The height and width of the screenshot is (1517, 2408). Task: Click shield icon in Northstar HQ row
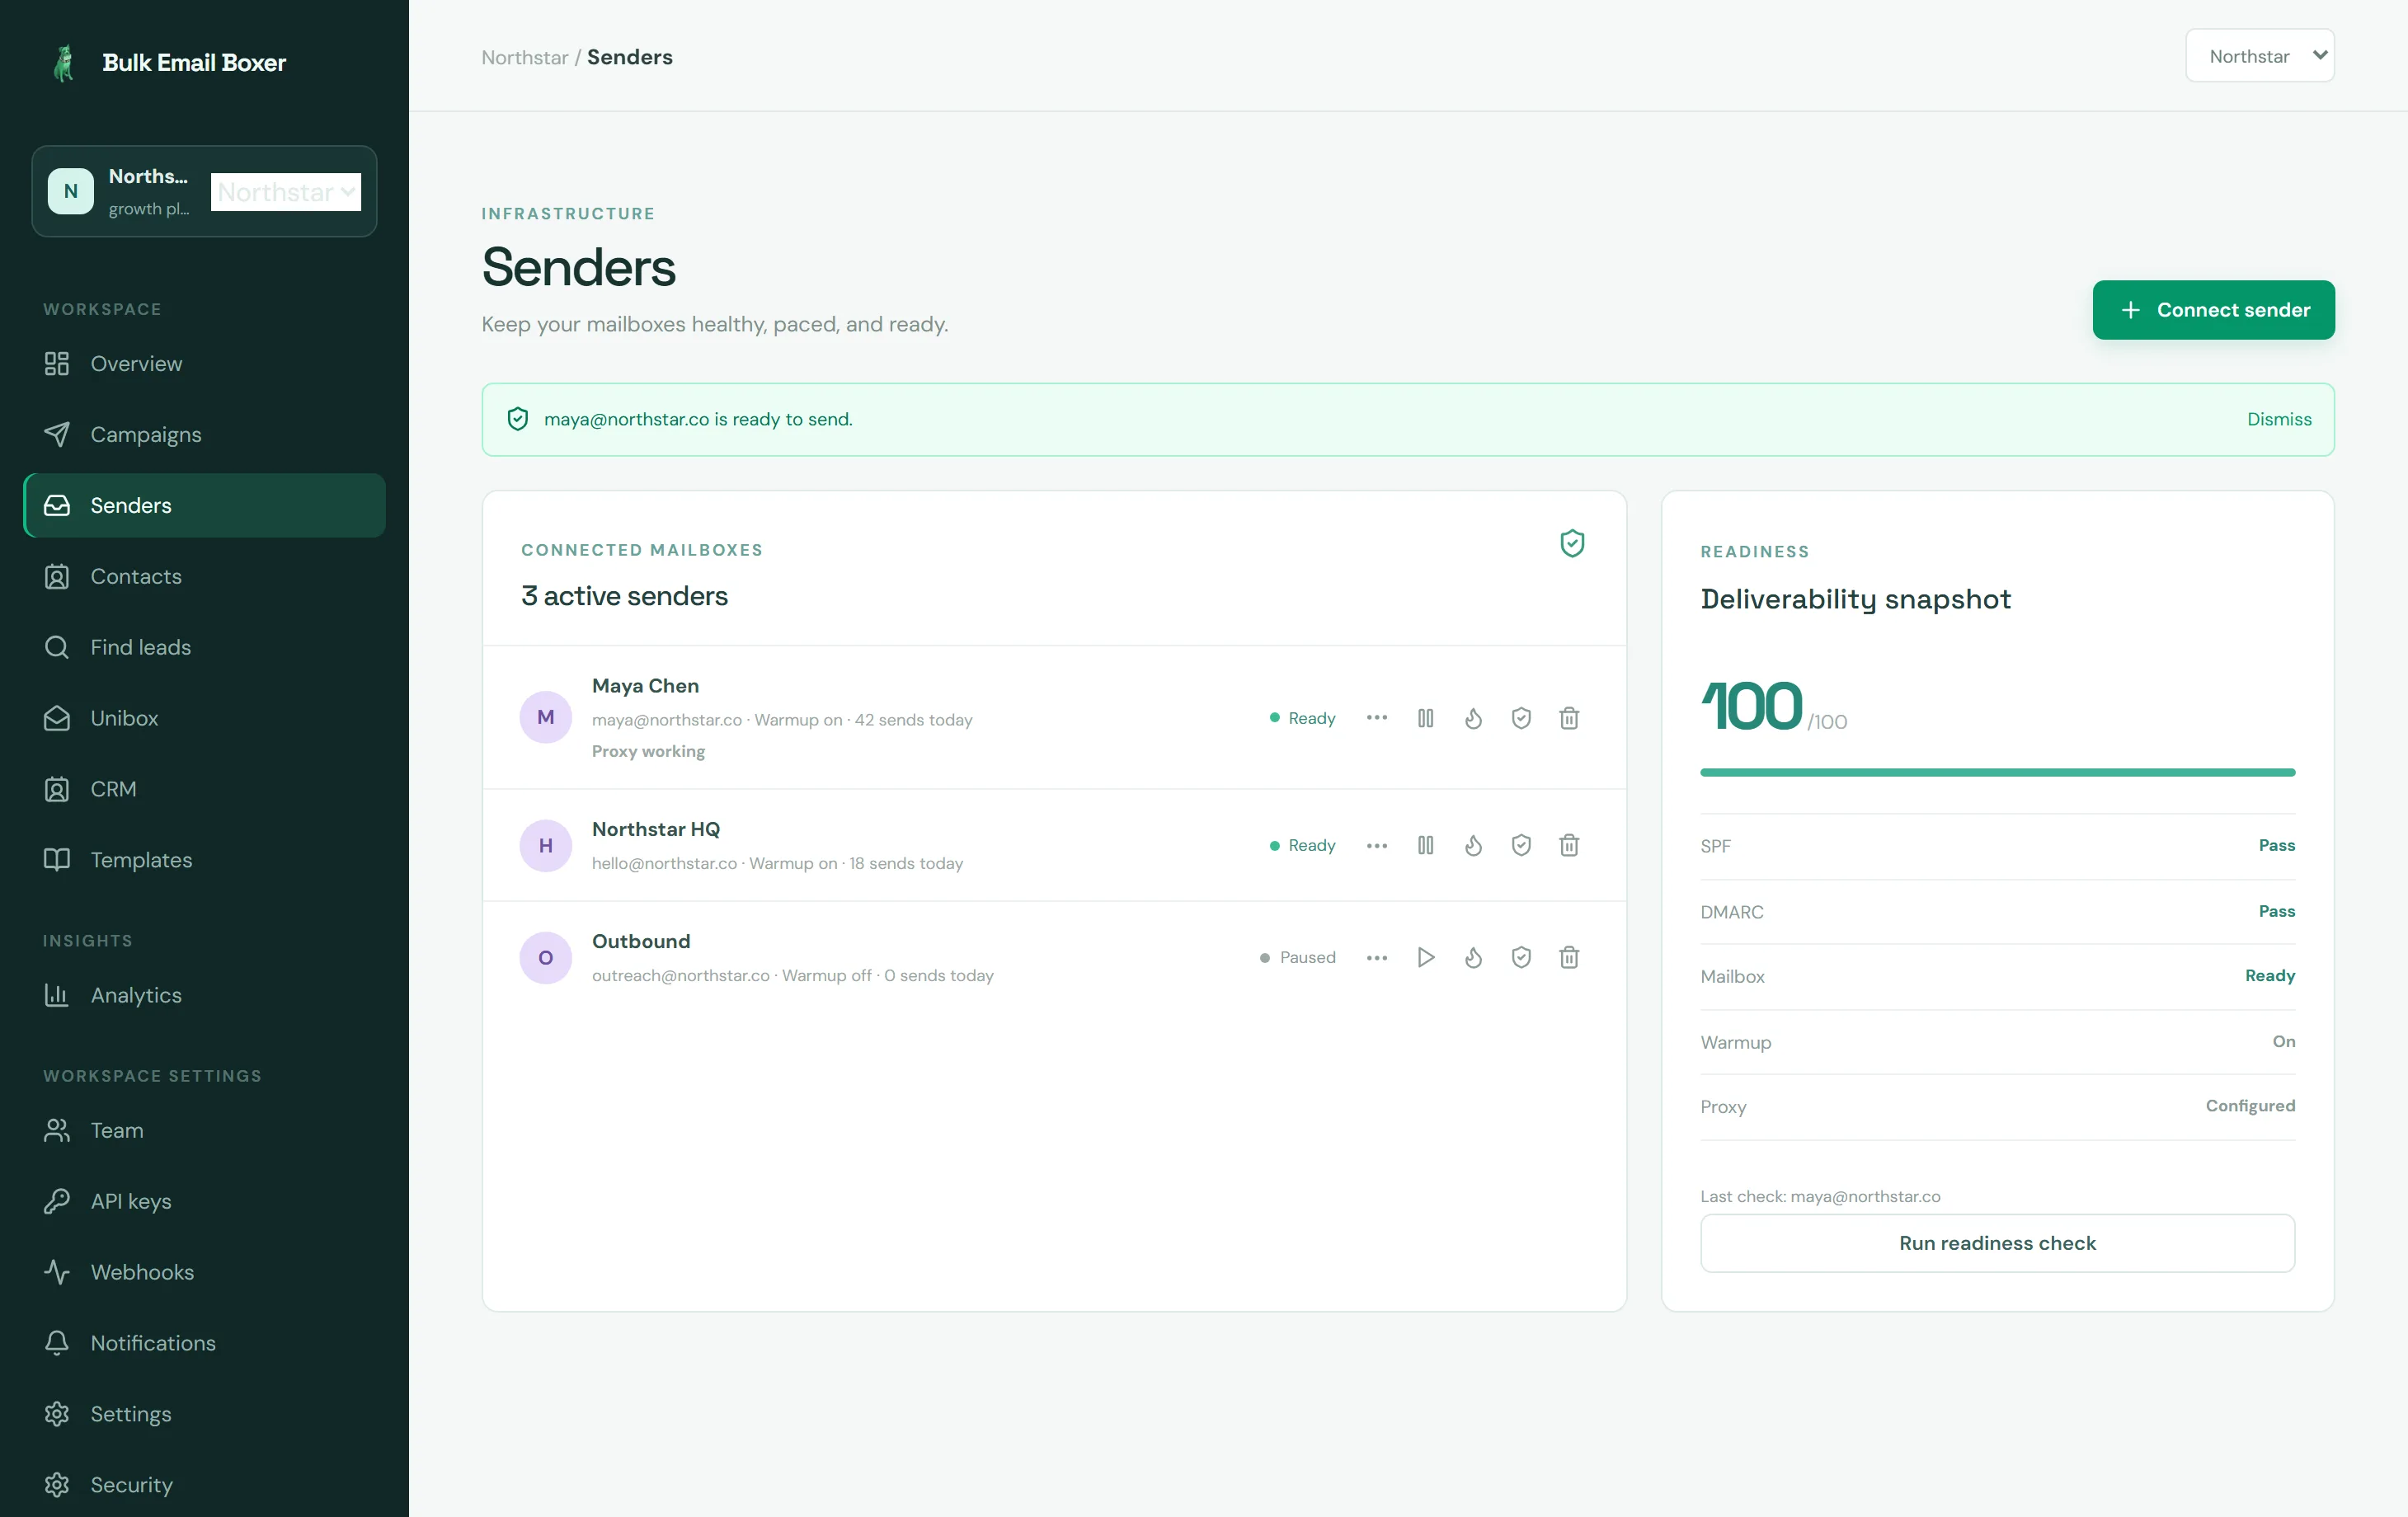(1521, 845)
